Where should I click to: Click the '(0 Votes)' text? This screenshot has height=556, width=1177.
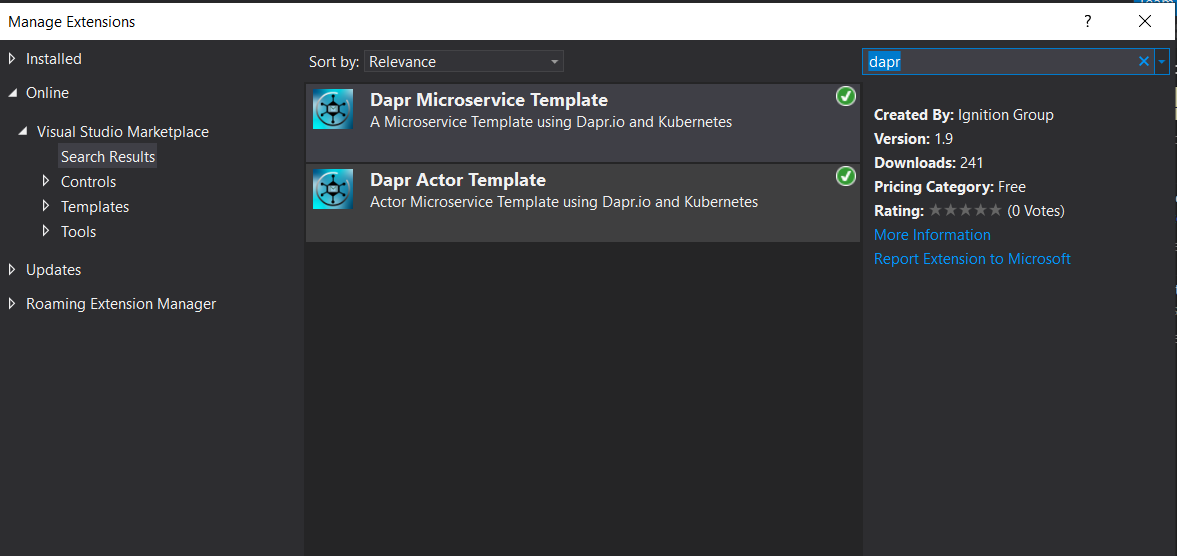tap(1036, 211)
